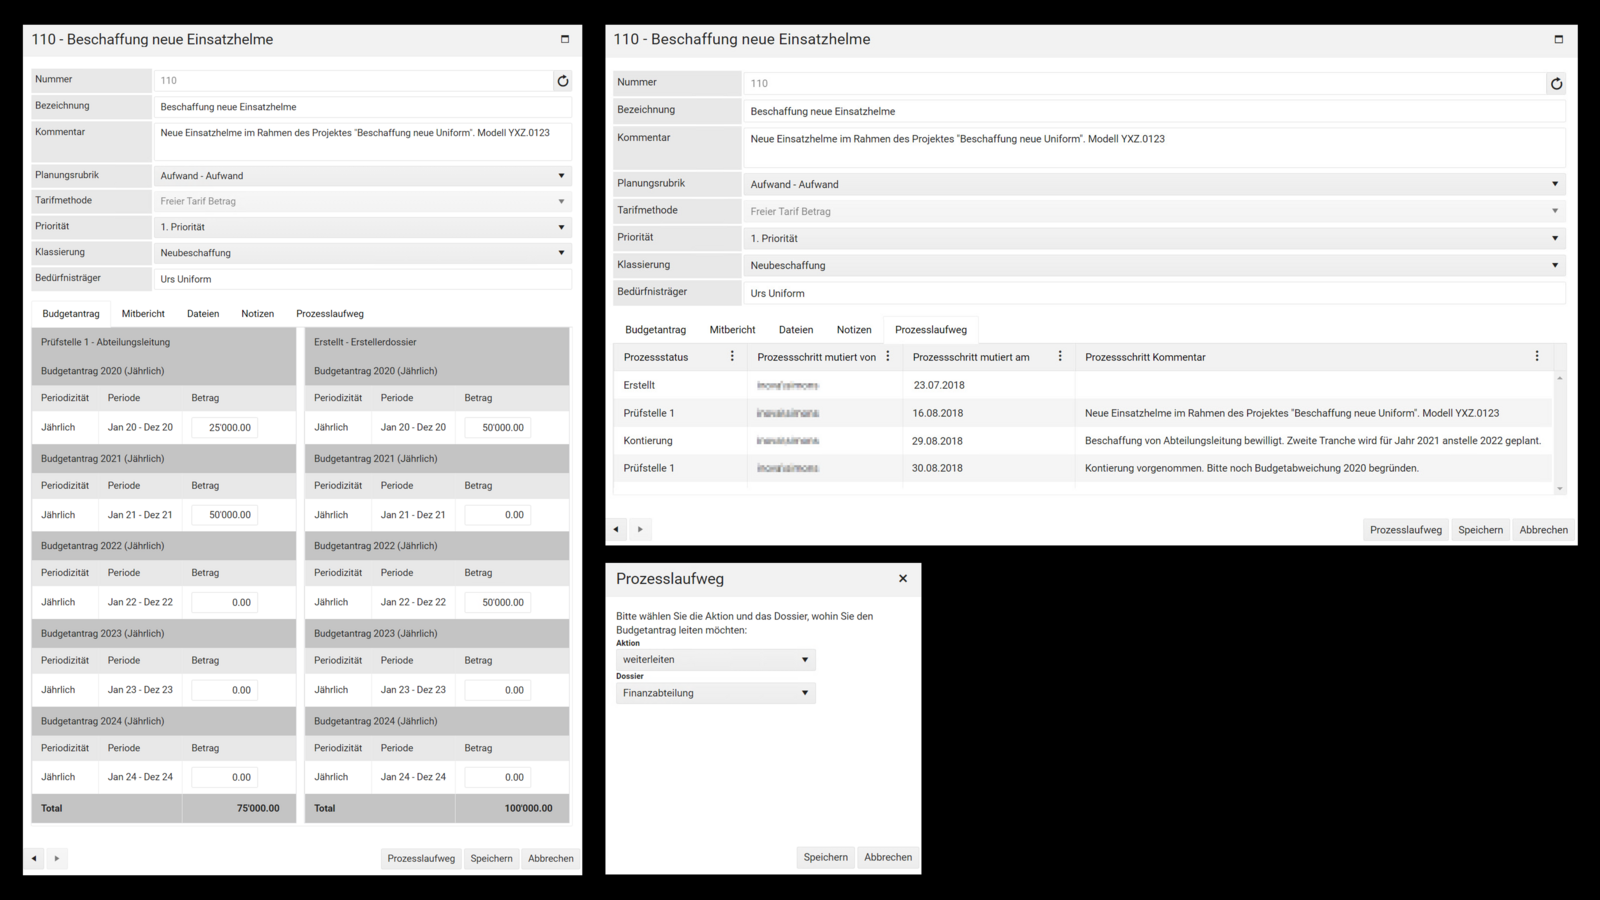Switch to Mitbericht tab in left window
1600x900 pixels.
click(143, 314)
